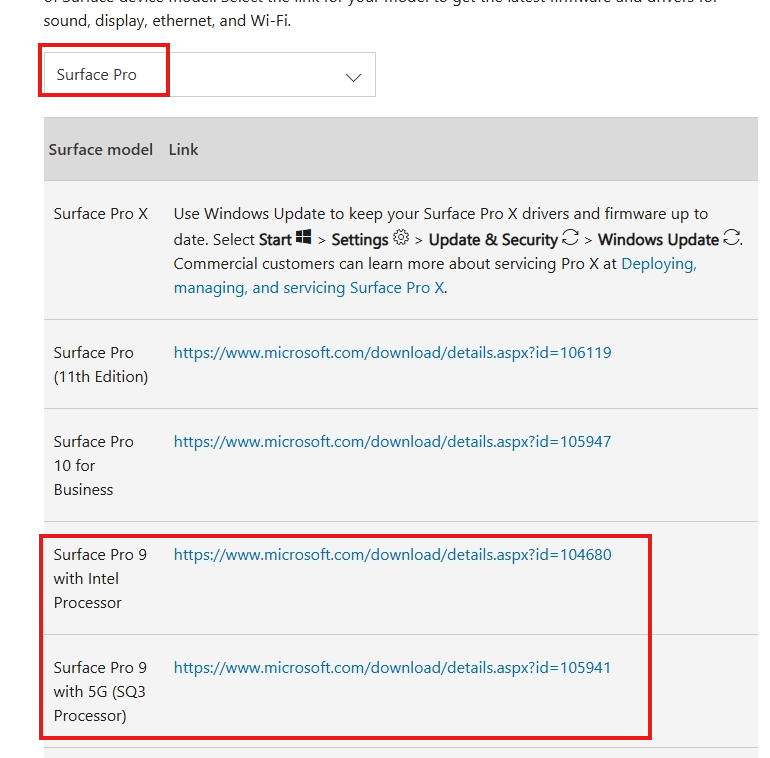
Task: Select the Surface Pro X row label
Action: 101,214
